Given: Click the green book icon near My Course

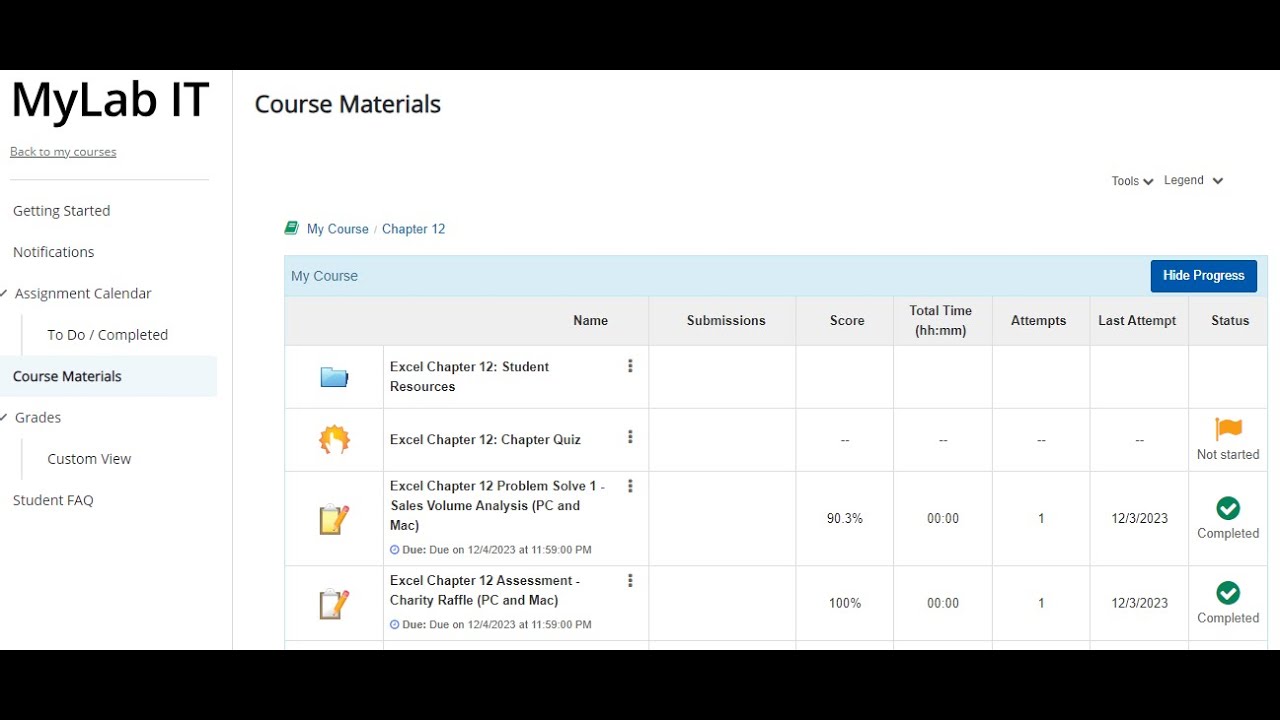Looking at the screenshot, I should point(292,228).
